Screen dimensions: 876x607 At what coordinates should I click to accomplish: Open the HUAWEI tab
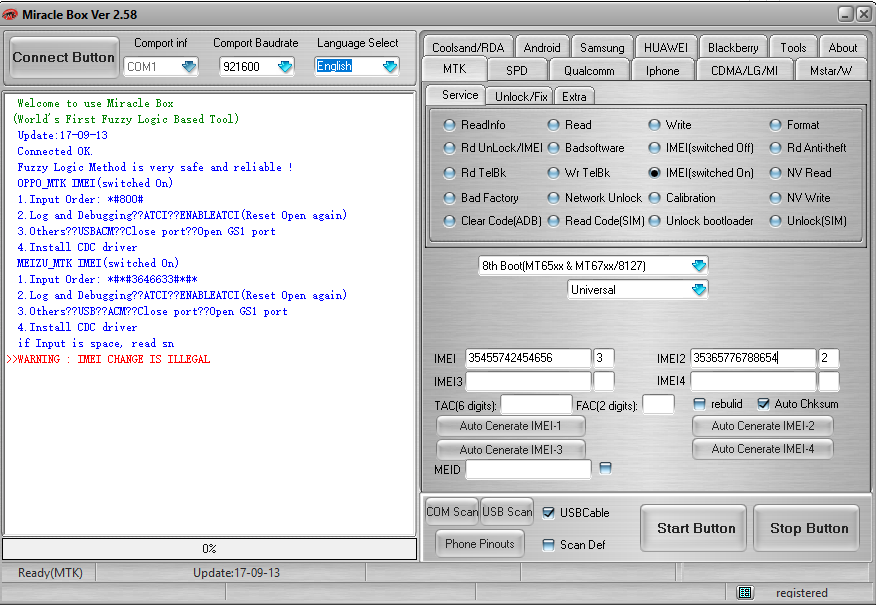click(665, 47)
